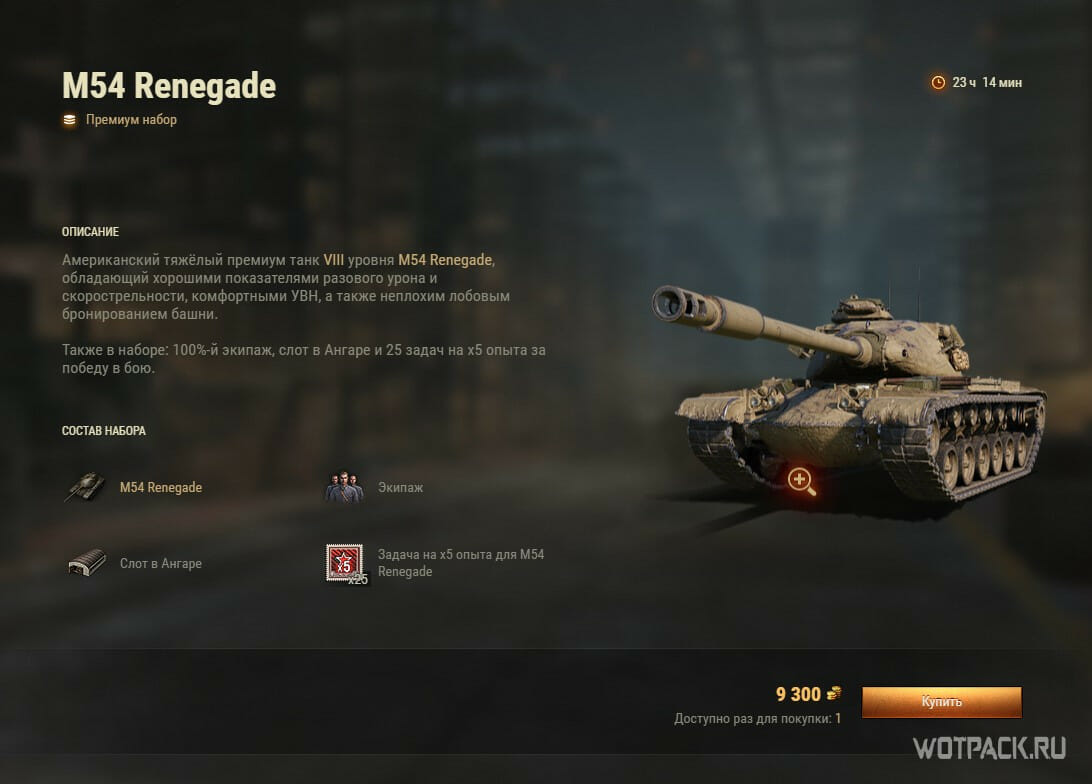Click the M54 Renegade page title
Viewport: 1092px width, 784px height.
coord(169,86)
